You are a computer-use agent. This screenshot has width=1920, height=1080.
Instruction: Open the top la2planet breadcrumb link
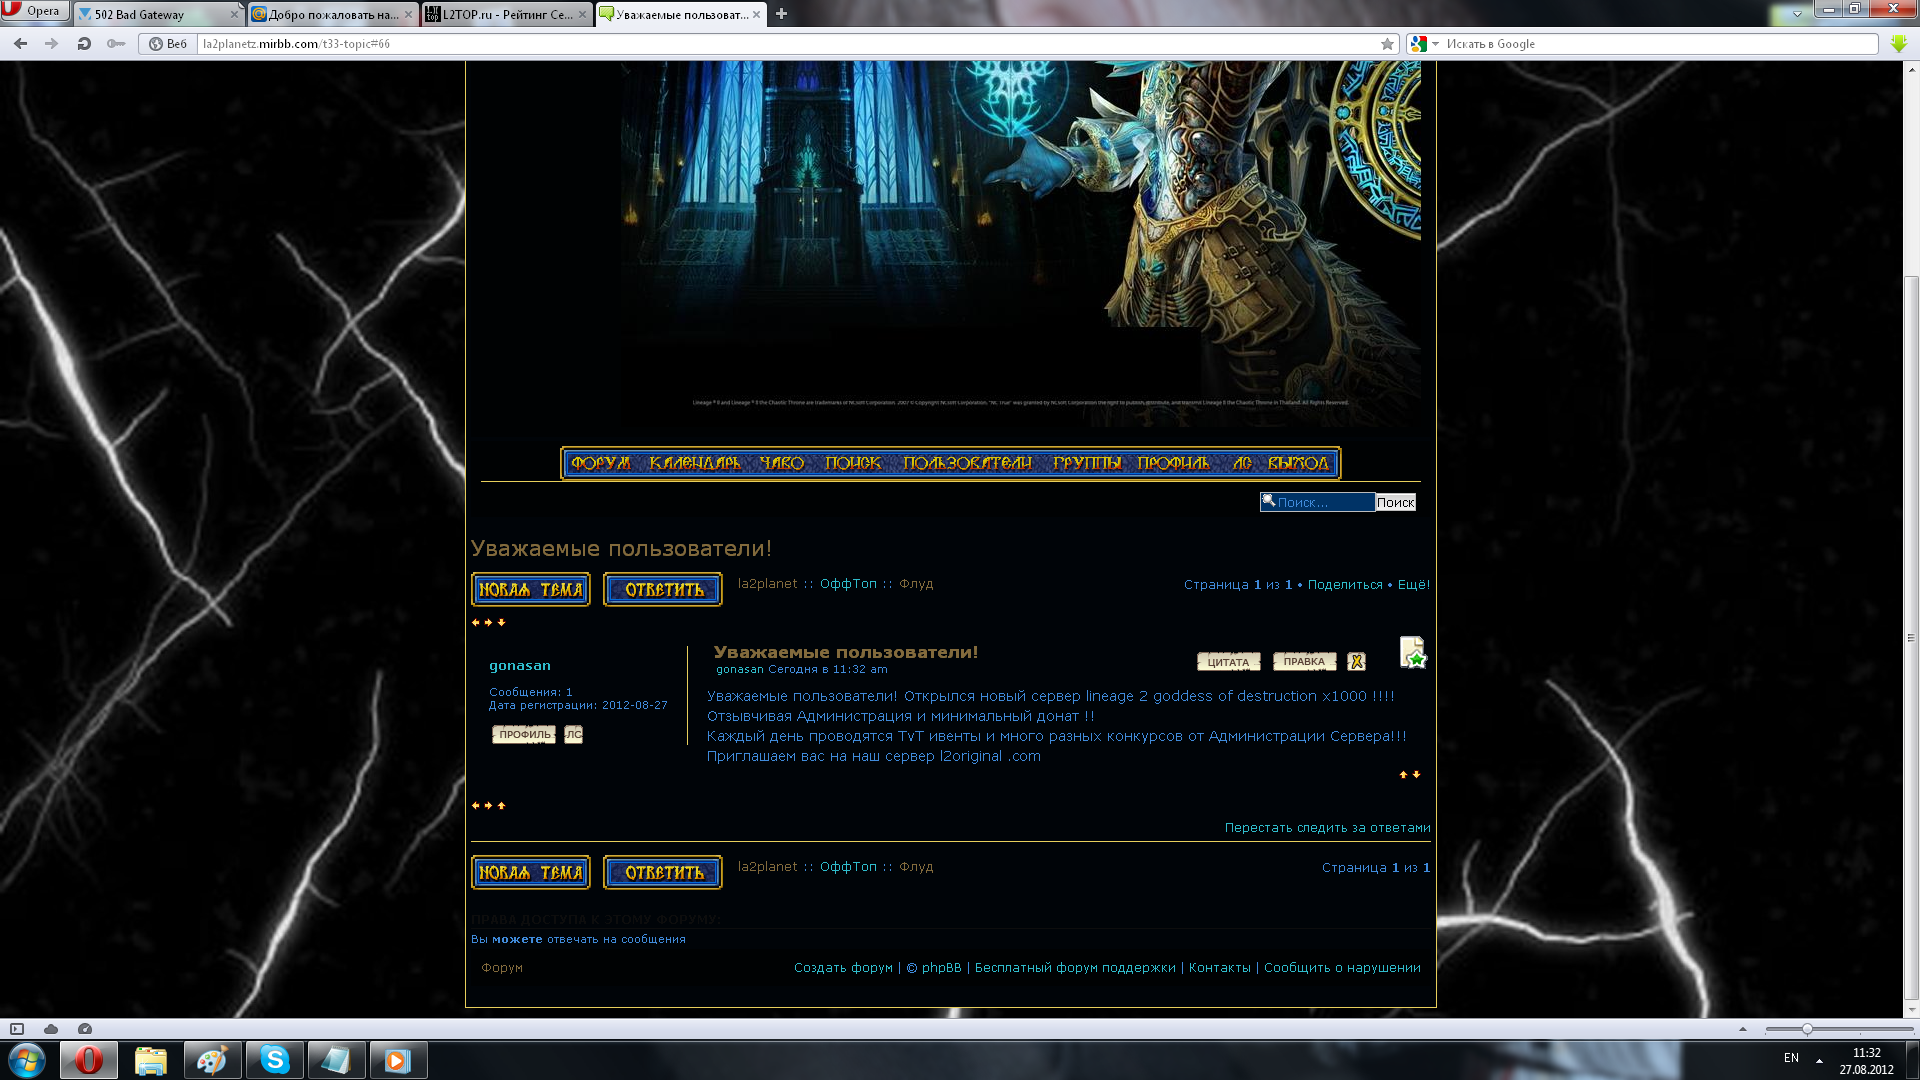click(767, 583)
